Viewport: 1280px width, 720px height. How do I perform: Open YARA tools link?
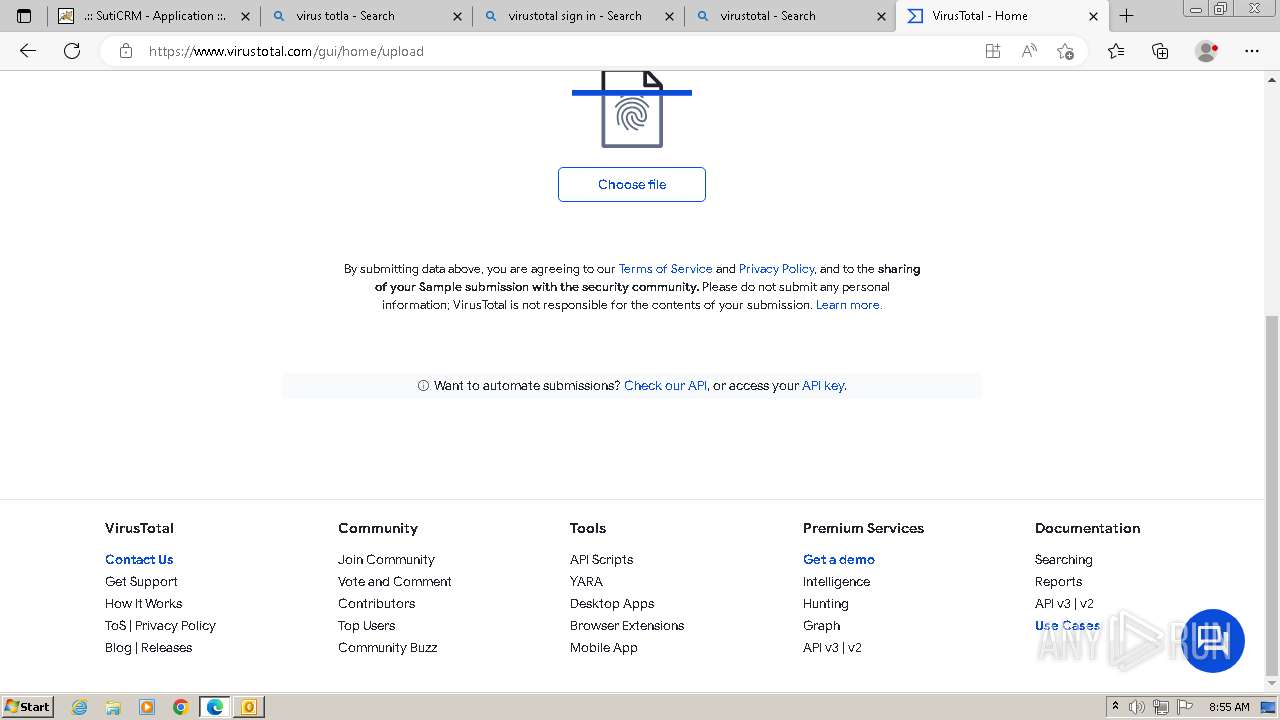(x=586, y=581)
